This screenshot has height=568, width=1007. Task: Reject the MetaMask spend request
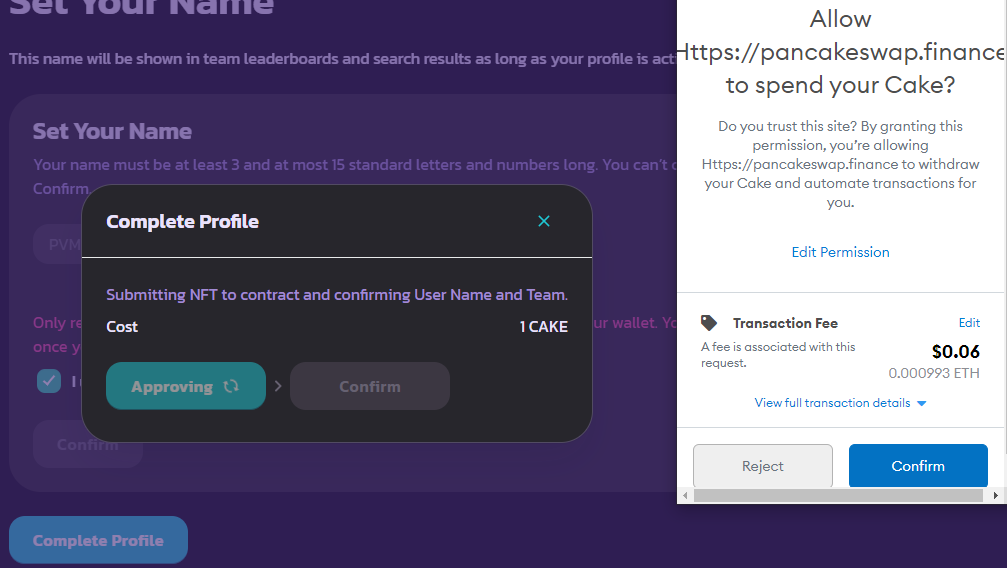(x=762, y=466)
